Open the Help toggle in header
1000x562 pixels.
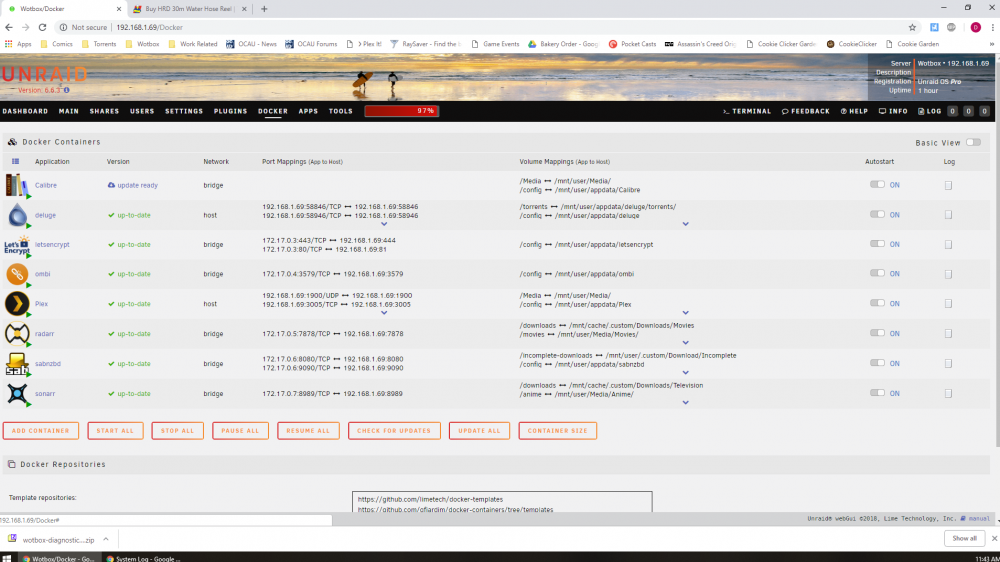854,111
